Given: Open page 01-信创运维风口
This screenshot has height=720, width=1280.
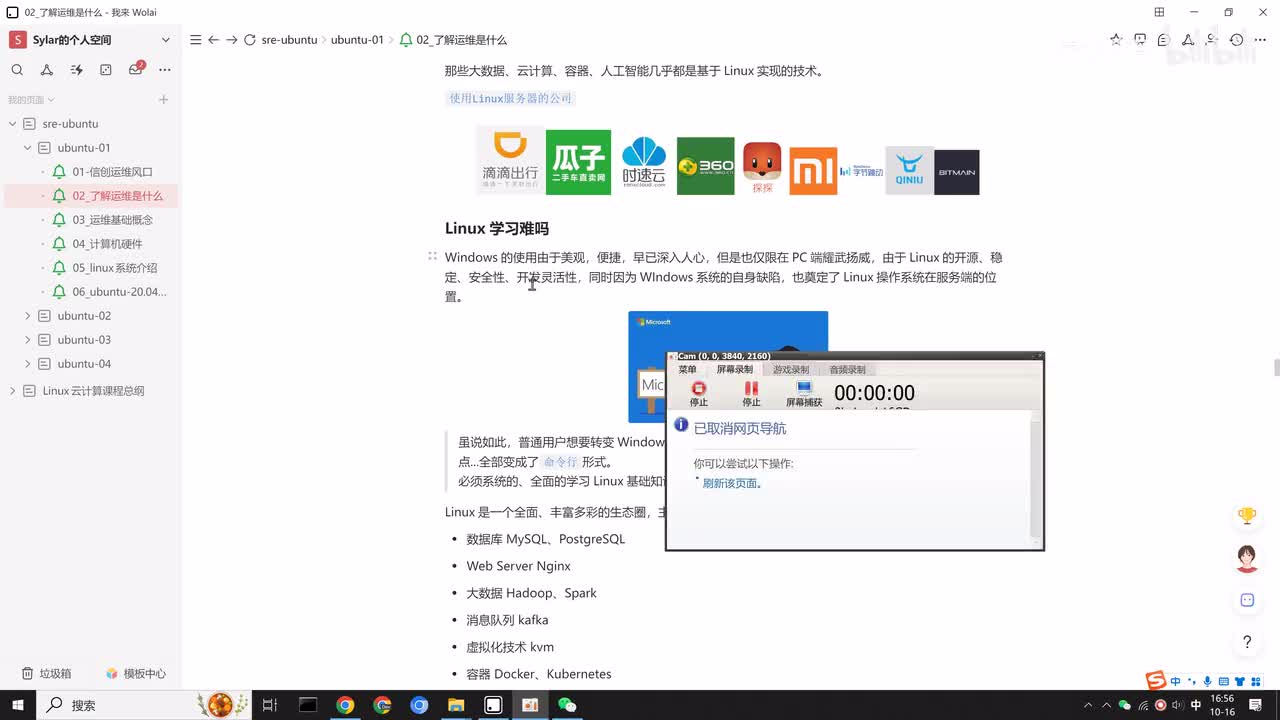Looking at the screenshot, I should 112,172.
